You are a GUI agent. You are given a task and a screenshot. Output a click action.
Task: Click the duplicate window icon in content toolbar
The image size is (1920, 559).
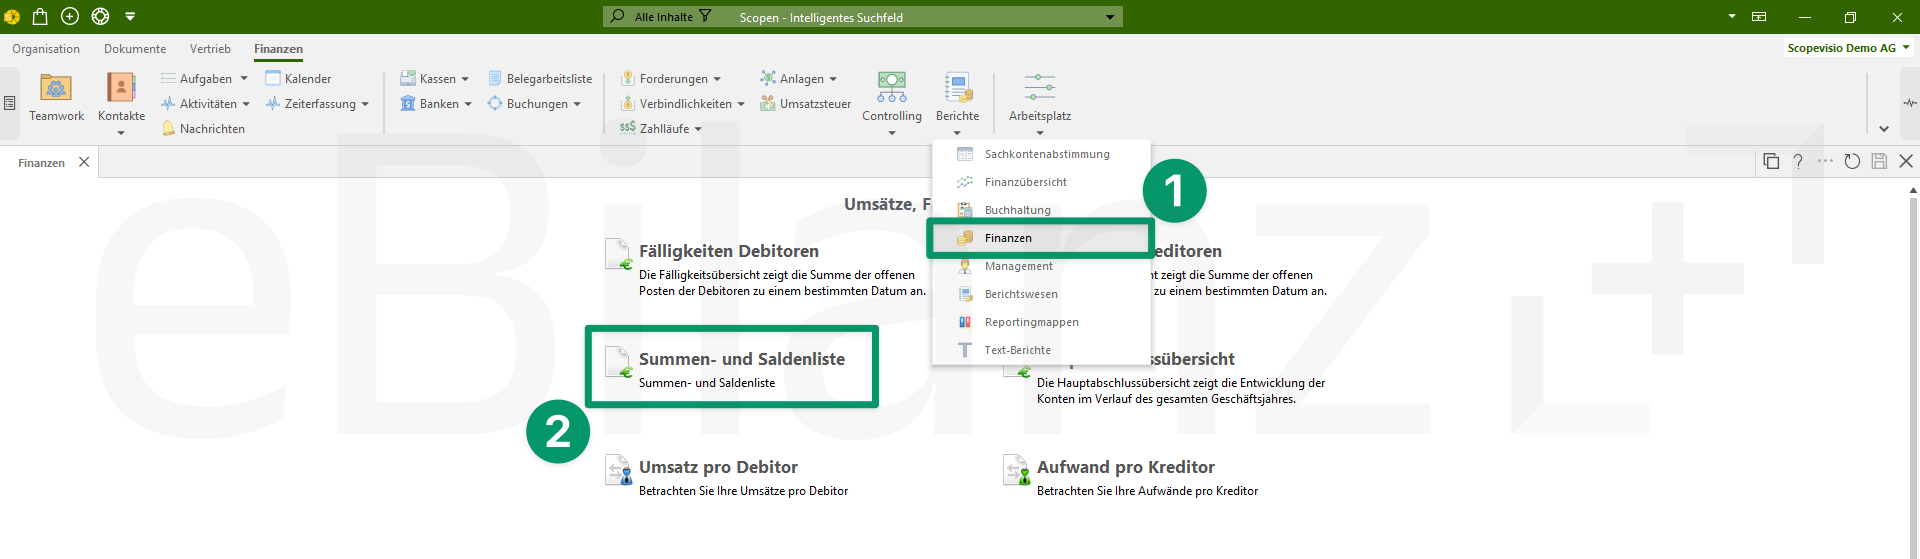click(x=1771, y=161)
